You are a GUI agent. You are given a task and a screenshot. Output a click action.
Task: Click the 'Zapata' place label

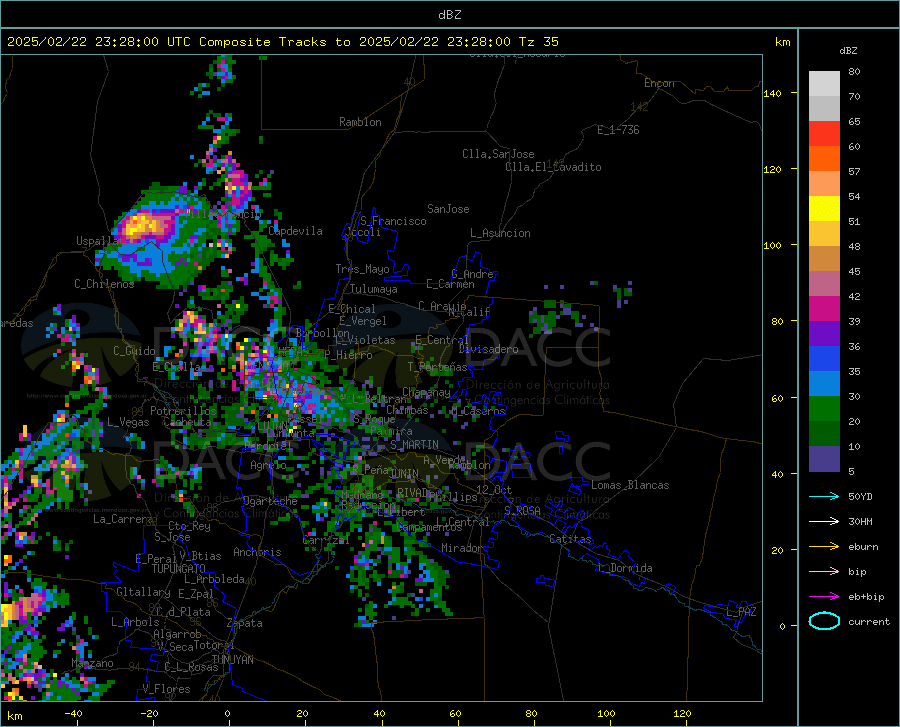(x=245, y=623)
